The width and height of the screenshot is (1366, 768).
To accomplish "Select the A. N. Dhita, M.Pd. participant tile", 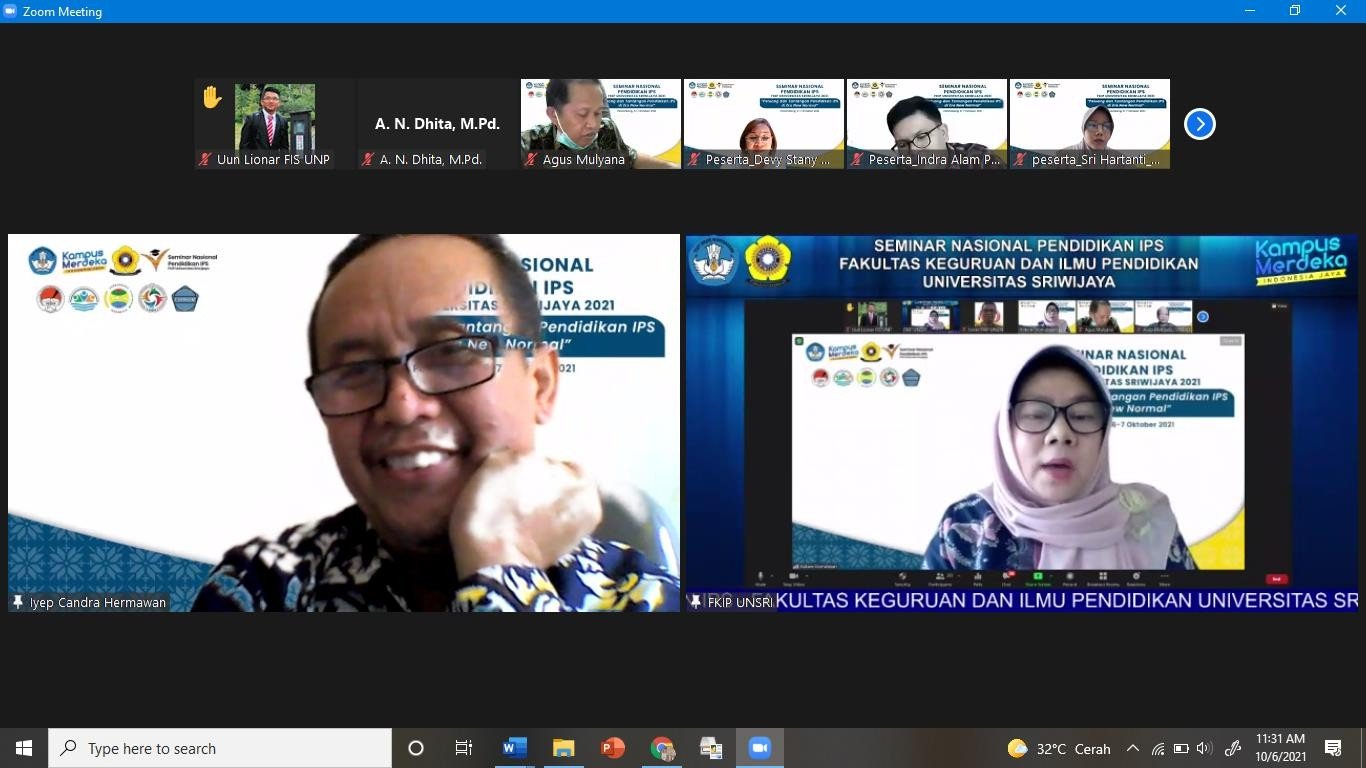I will [x=438, y=124].
